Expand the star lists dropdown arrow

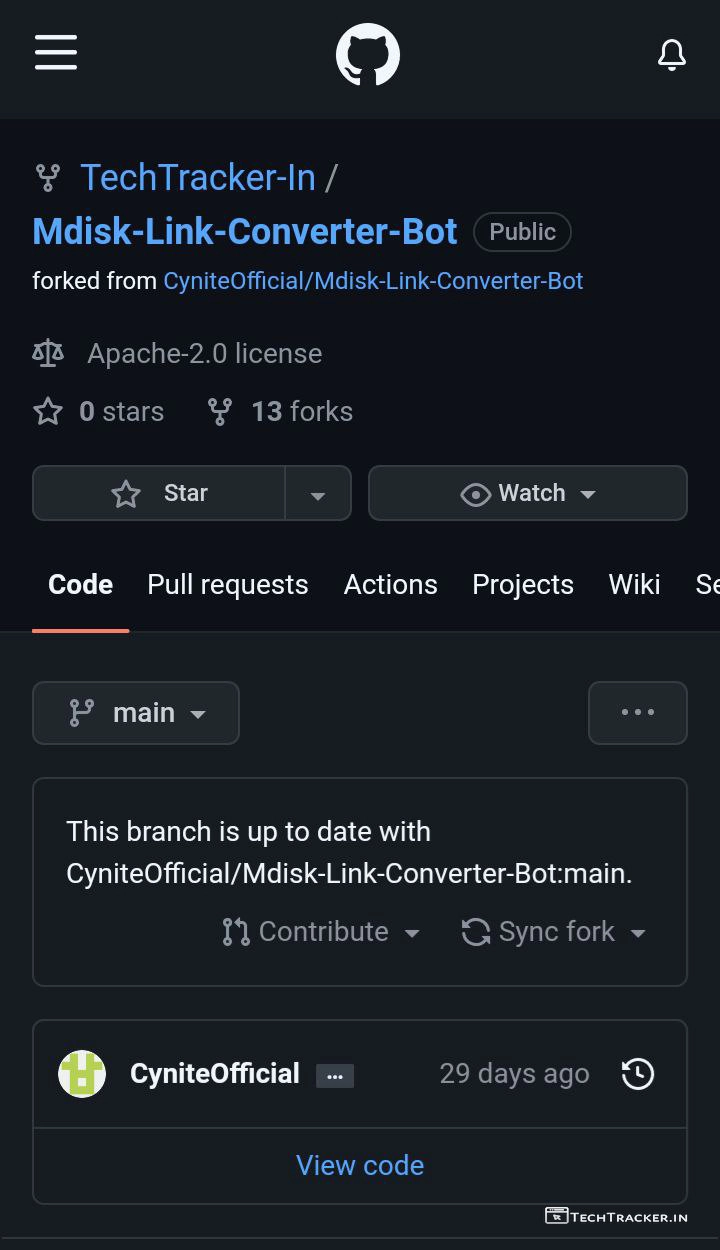coord(318,493)
